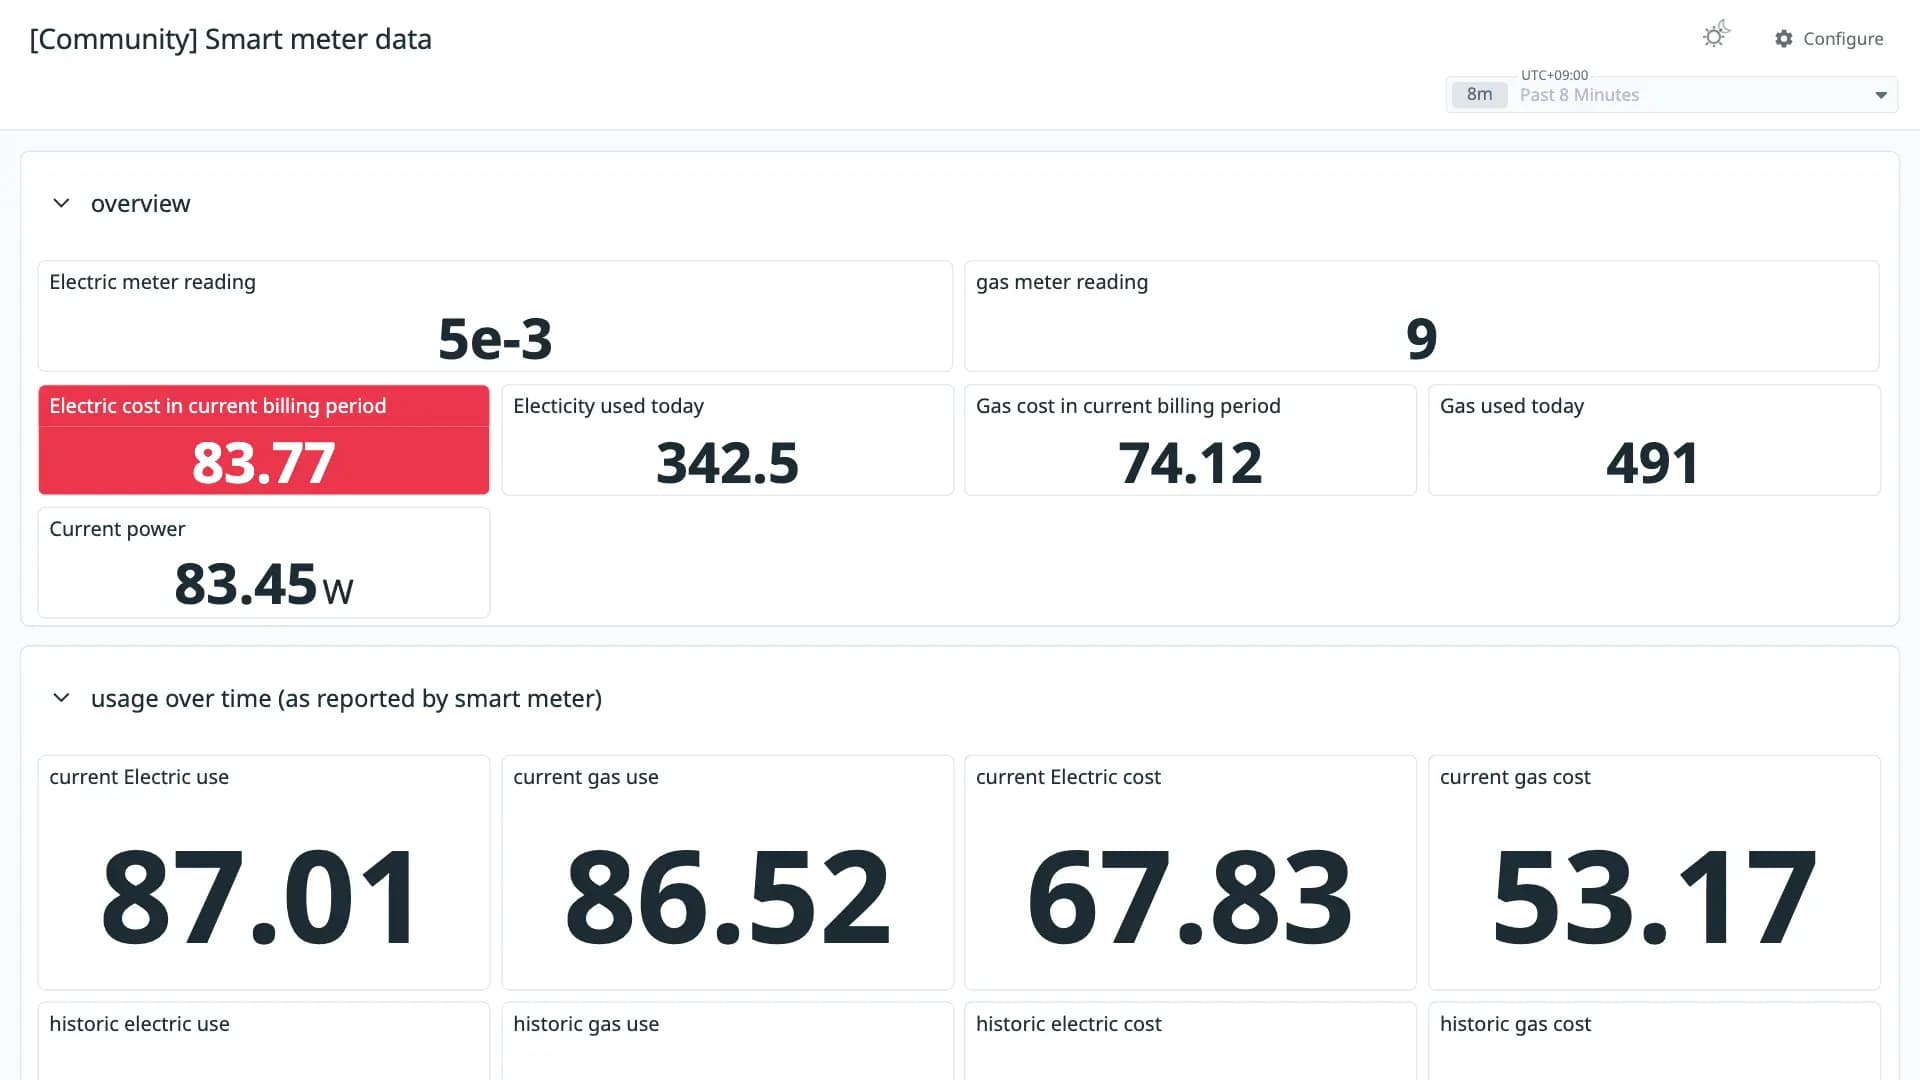Image resolution: width=1920 pixels, height=1080 pixels.
Task: Click the historic gas use widget title
Action: pyautogui.click(x=586, y=1024)
